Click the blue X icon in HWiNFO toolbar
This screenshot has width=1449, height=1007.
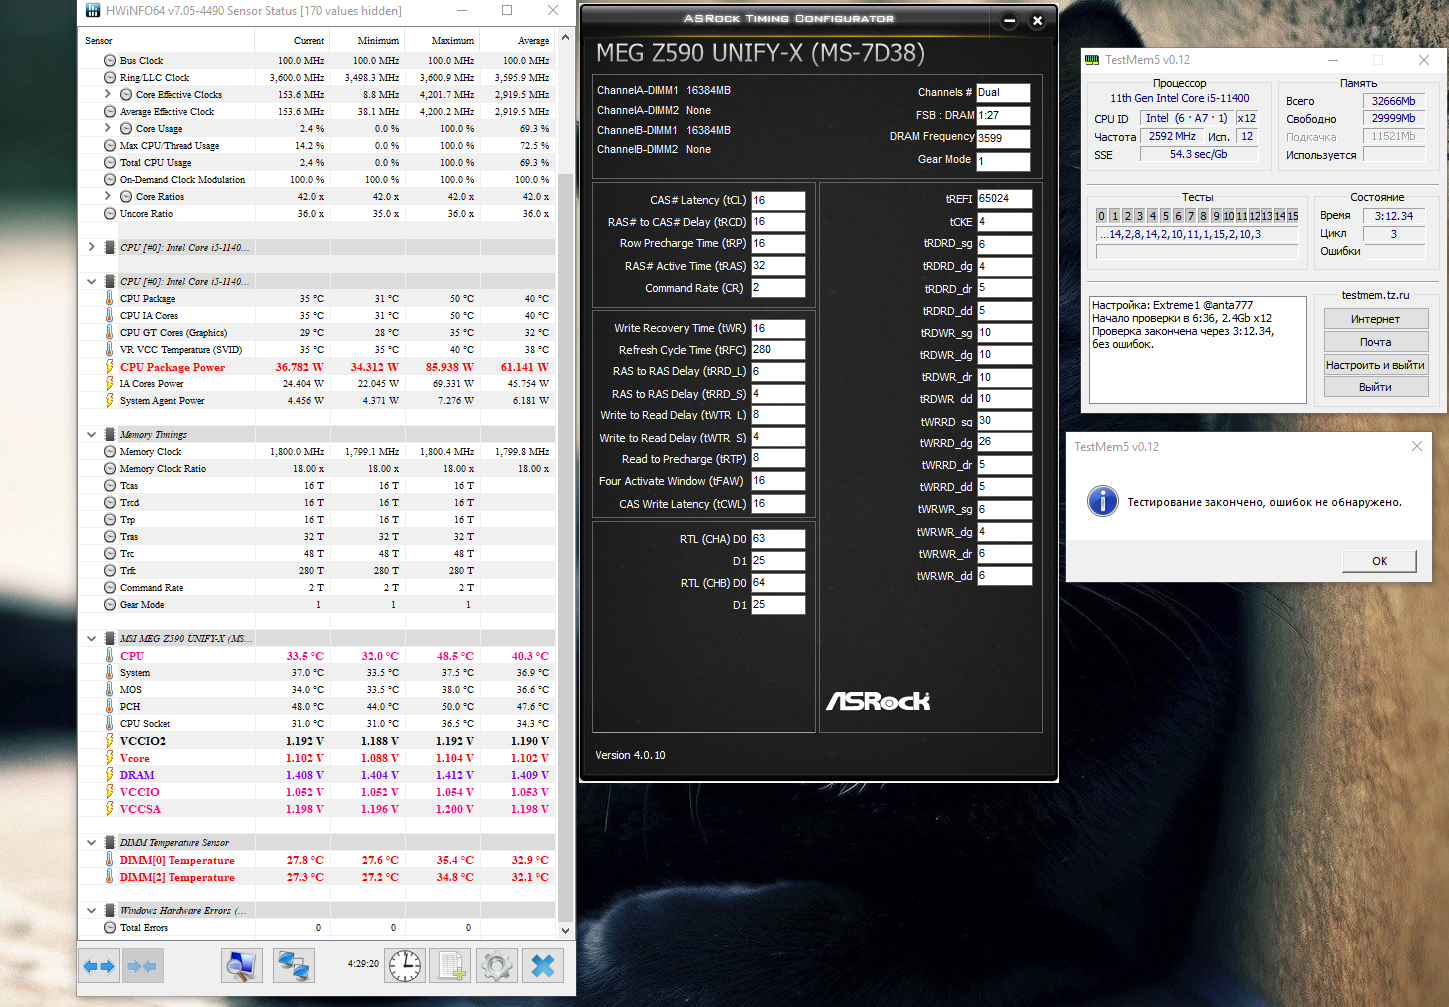coord(543,965)
